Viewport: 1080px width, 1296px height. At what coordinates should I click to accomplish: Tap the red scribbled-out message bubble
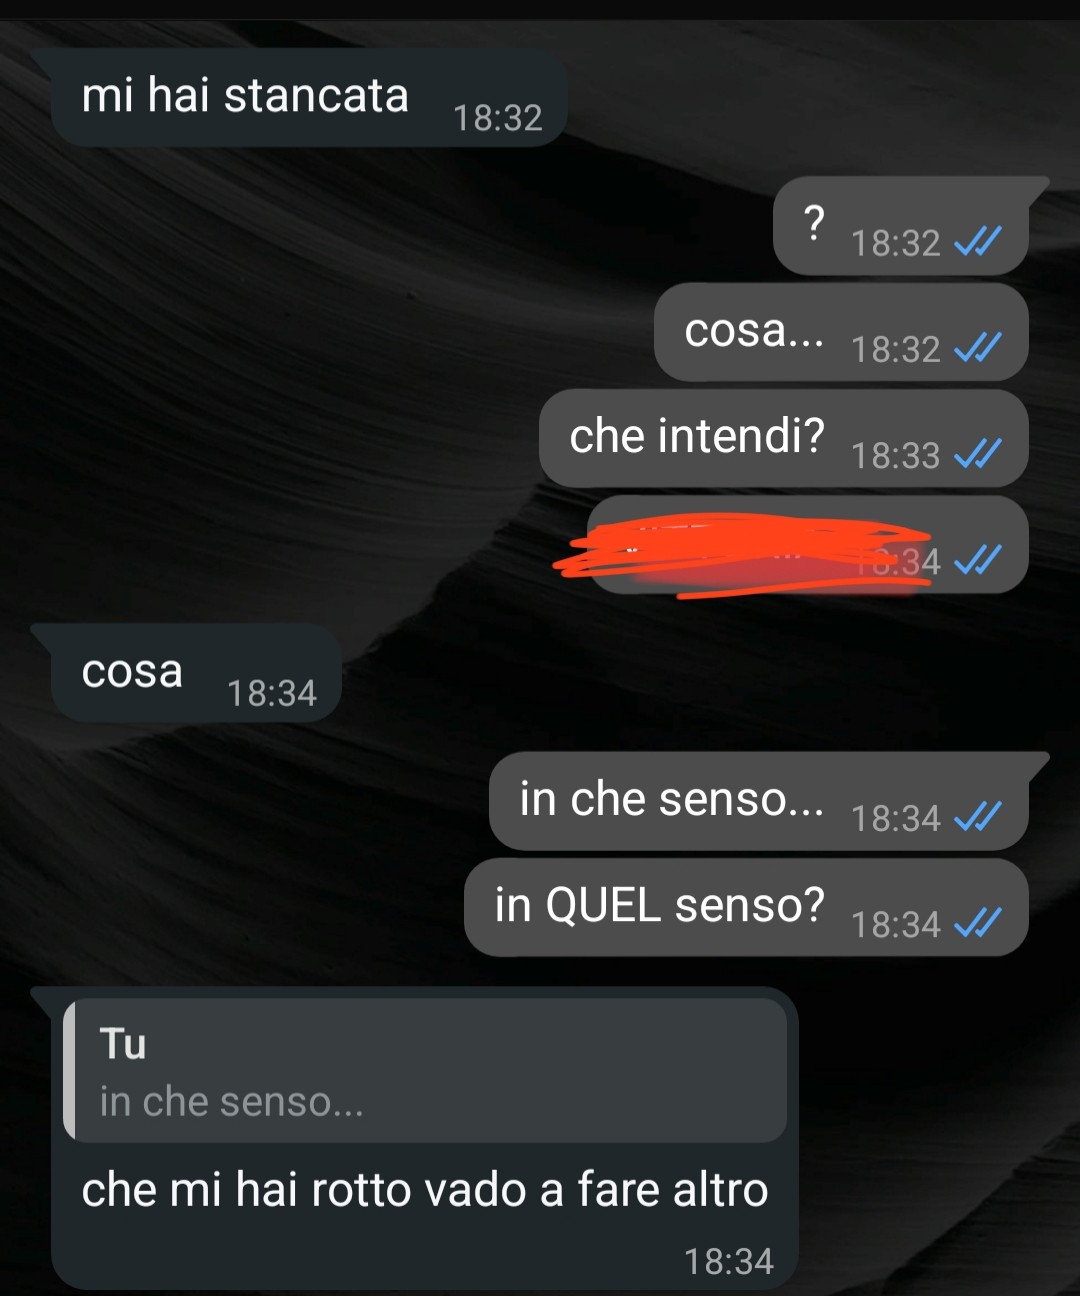pos(808,545)
